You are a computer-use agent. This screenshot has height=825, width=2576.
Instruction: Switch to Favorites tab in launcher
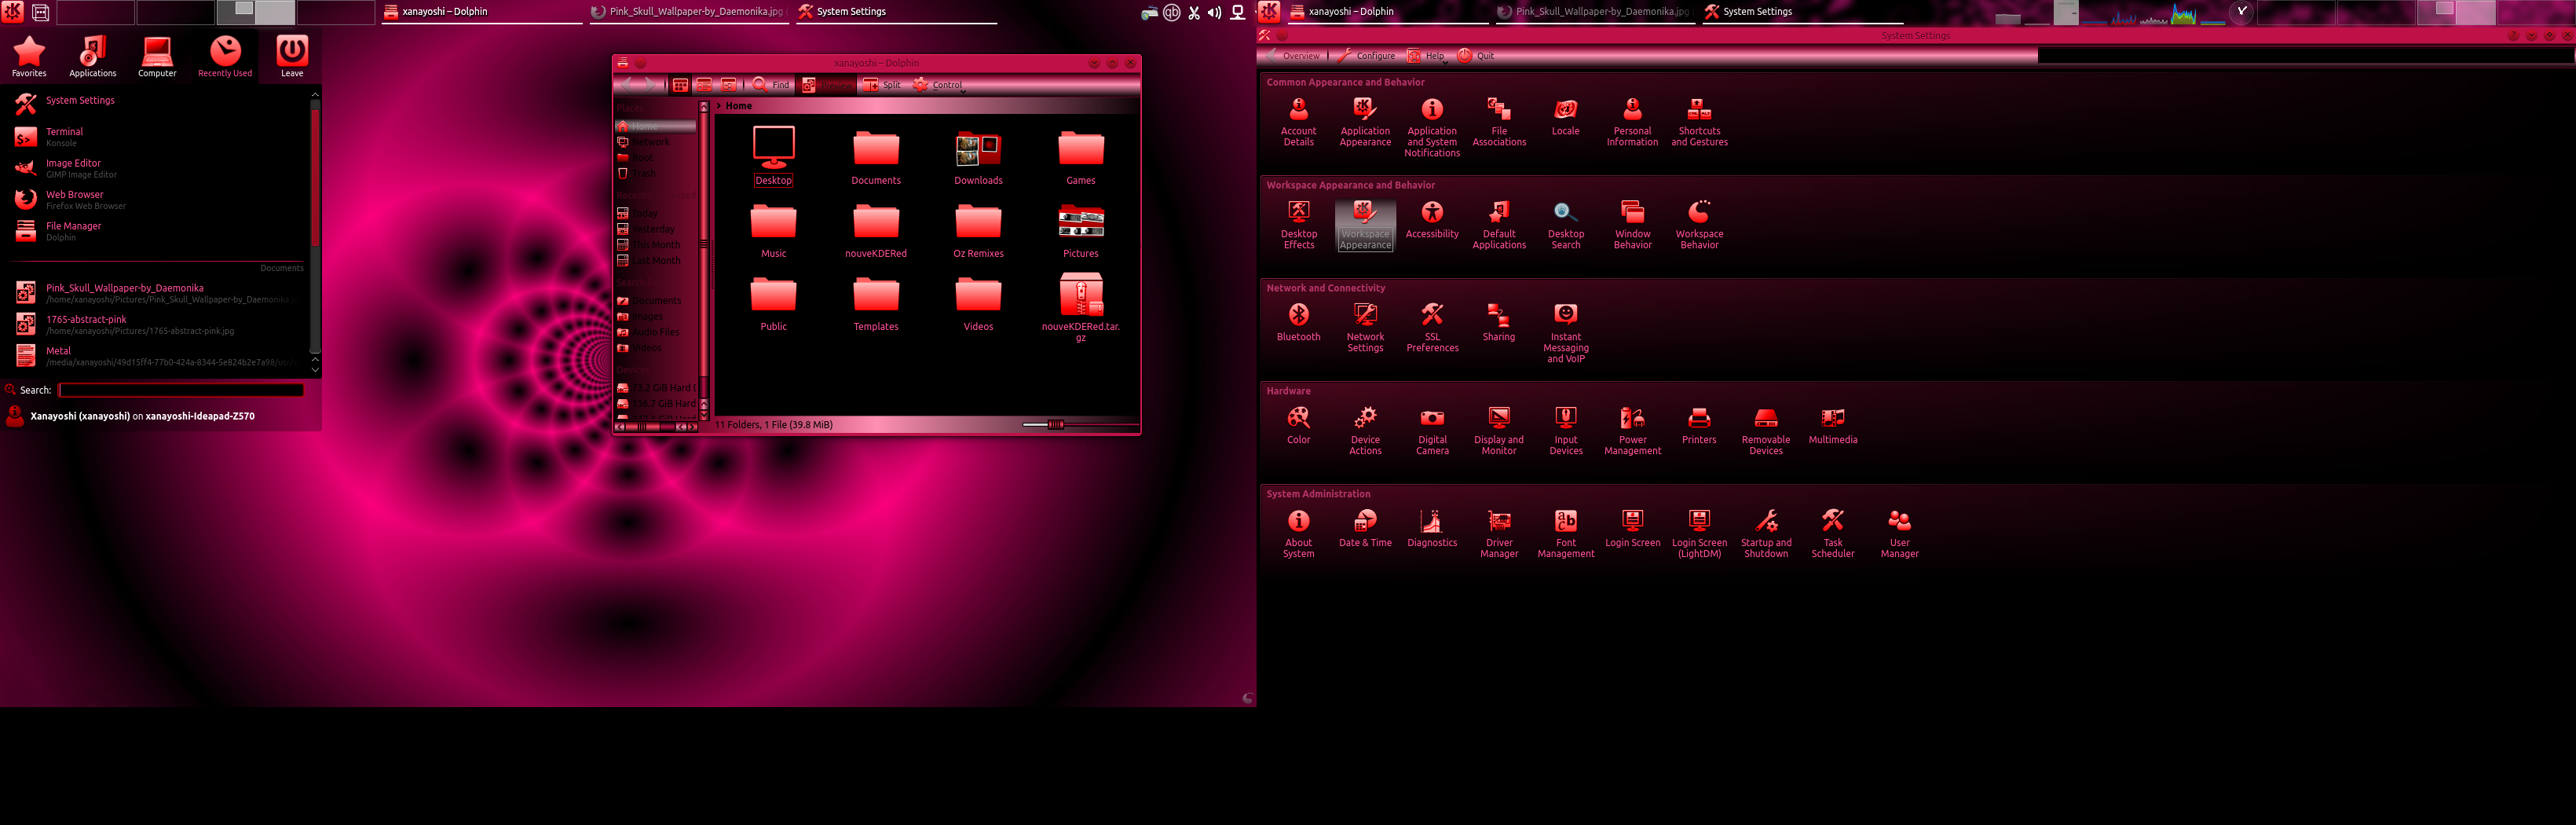(x=29, y=56)
